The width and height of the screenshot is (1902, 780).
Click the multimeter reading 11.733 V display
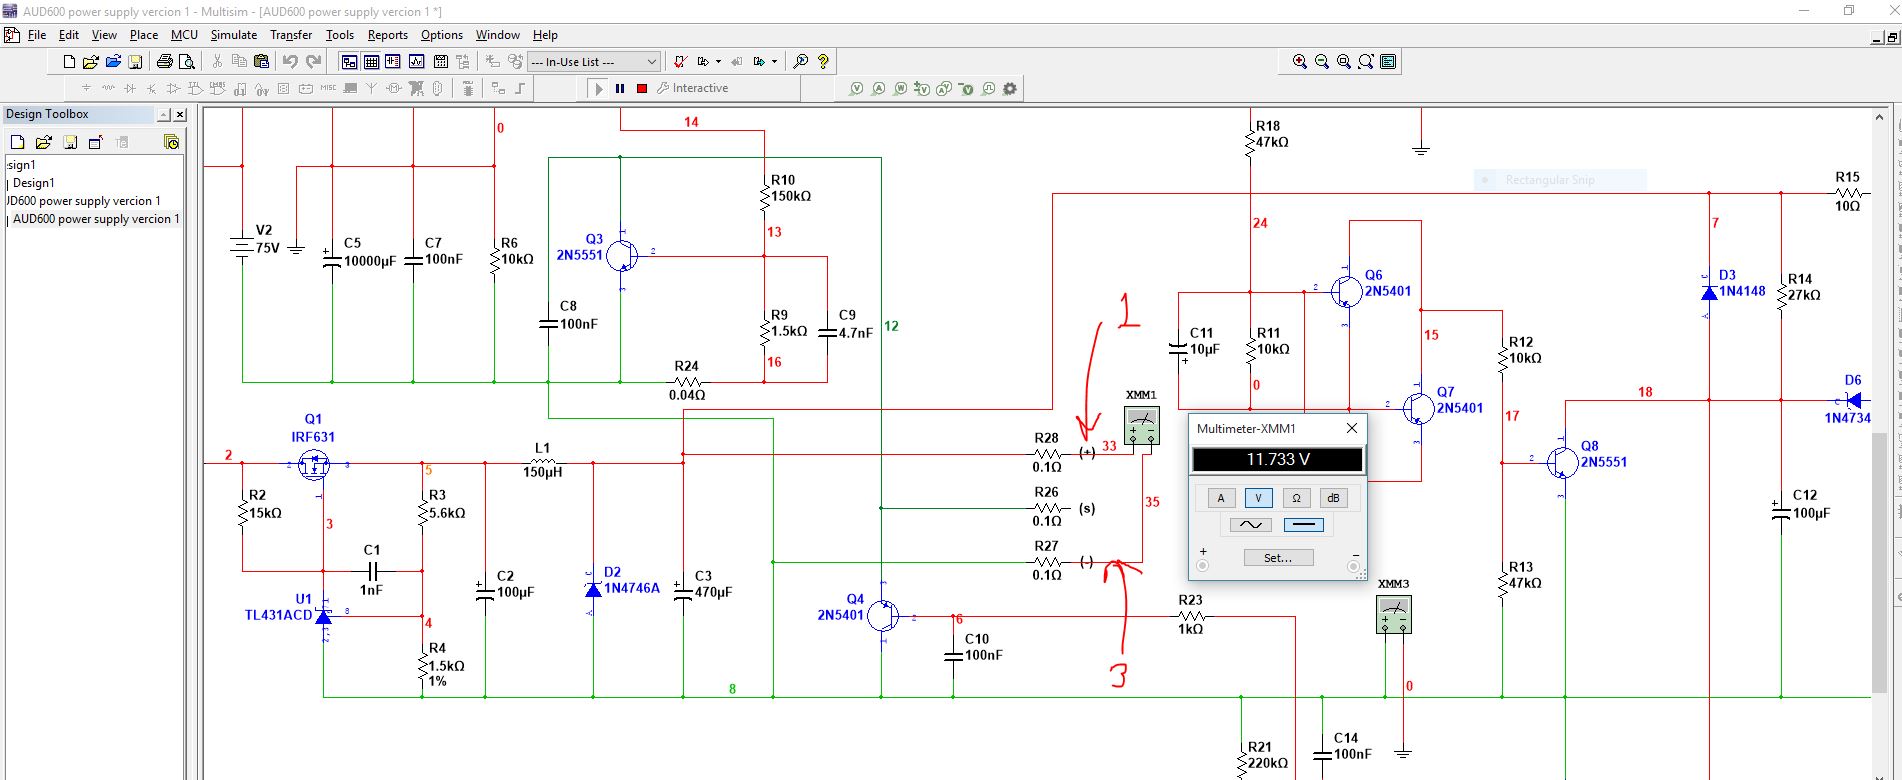(x=1277, y=460)
